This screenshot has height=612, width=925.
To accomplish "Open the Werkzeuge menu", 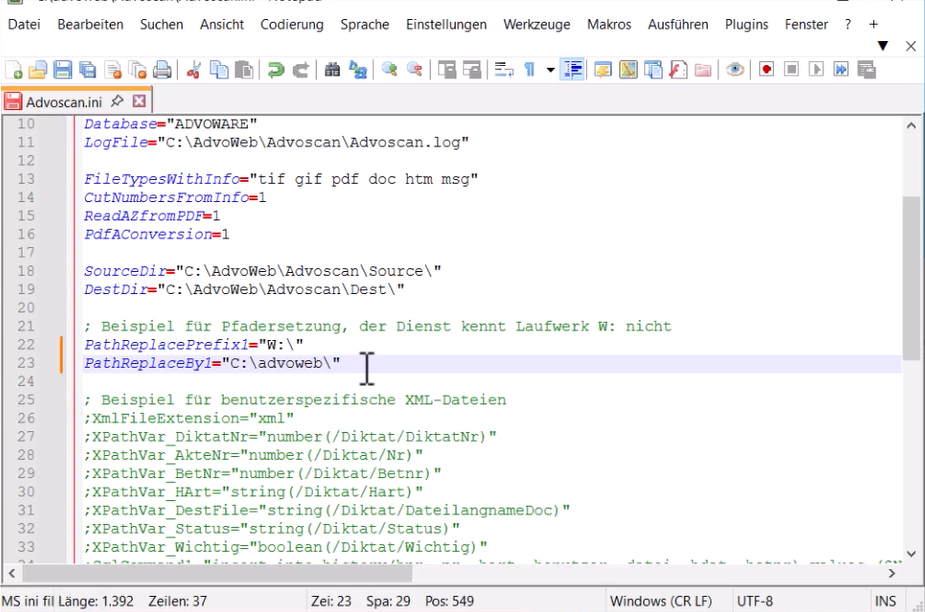I will coord(537,24).
